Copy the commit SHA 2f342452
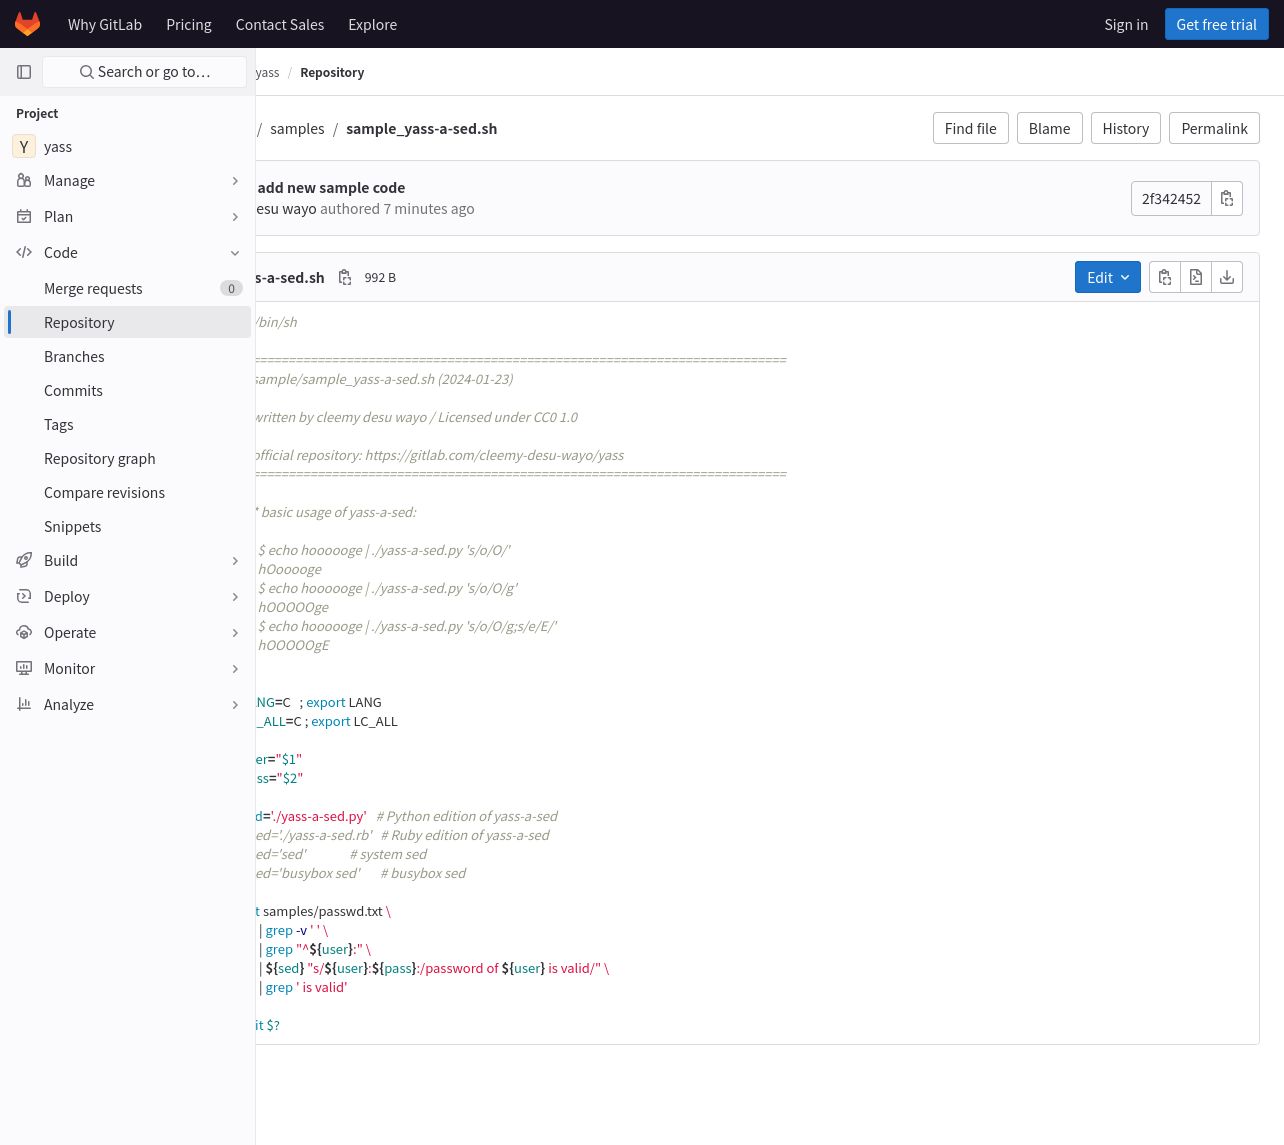 [x=1227, y=199]
